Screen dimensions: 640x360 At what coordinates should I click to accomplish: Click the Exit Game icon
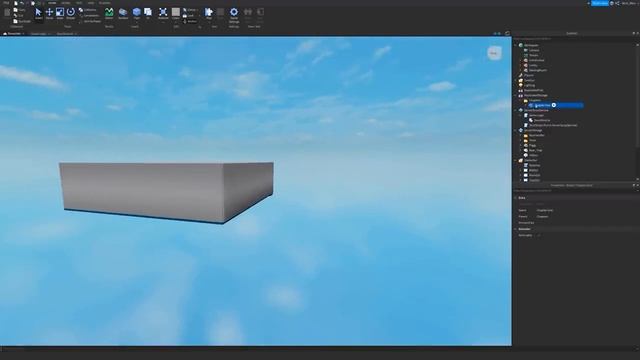tap(260, 13)
